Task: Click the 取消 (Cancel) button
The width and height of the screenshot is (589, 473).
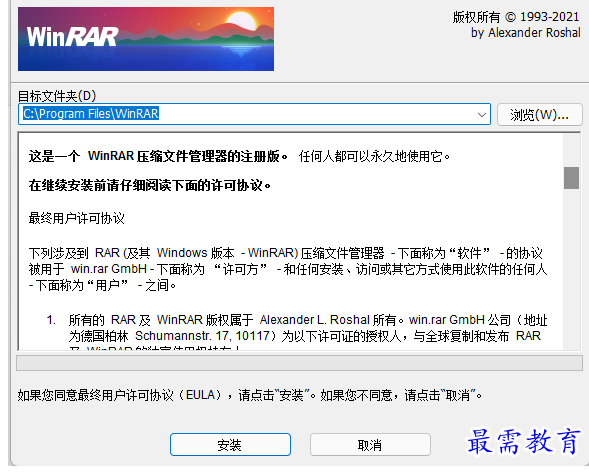Action: (x=370, y=444)
